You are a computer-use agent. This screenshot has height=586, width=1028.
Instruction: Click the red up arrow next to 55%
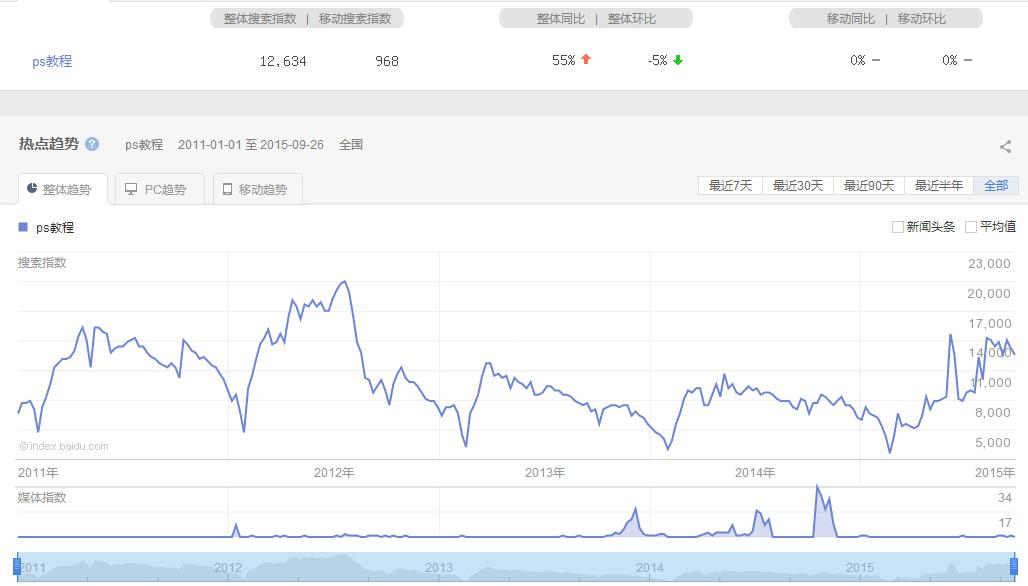[586, 59]
